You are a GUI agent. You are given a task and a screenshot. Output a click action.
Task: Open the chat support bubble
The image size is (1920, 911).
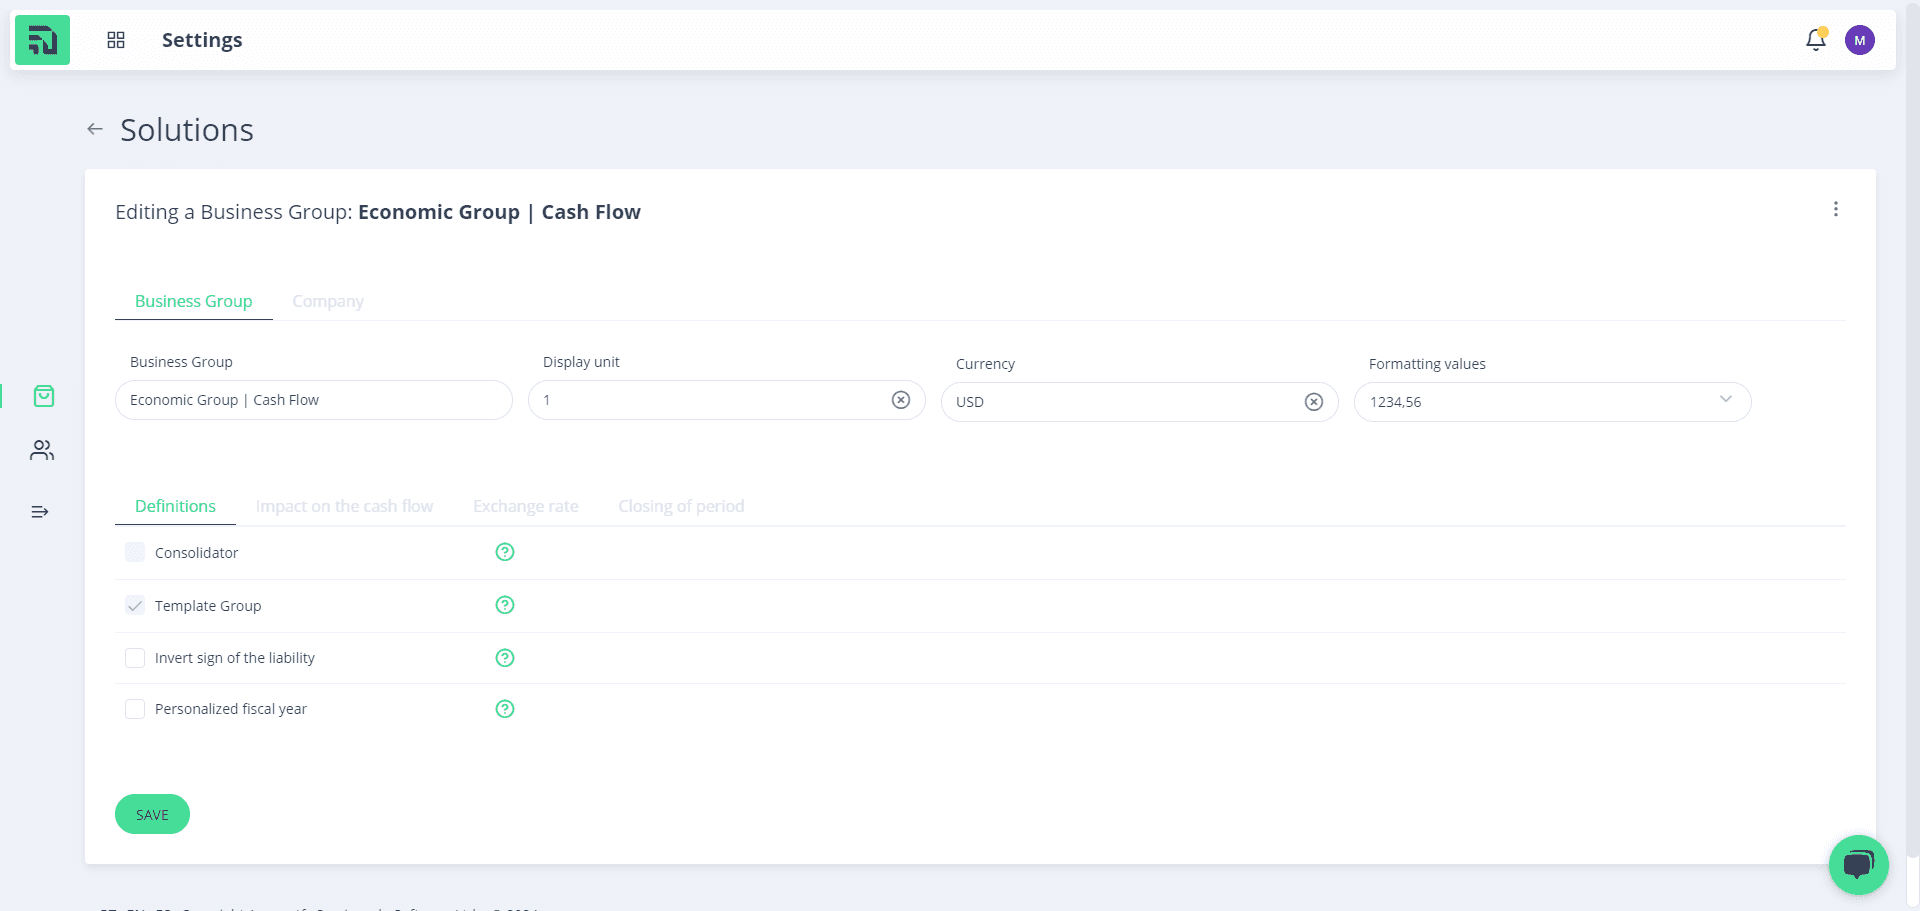point(1859,865)
